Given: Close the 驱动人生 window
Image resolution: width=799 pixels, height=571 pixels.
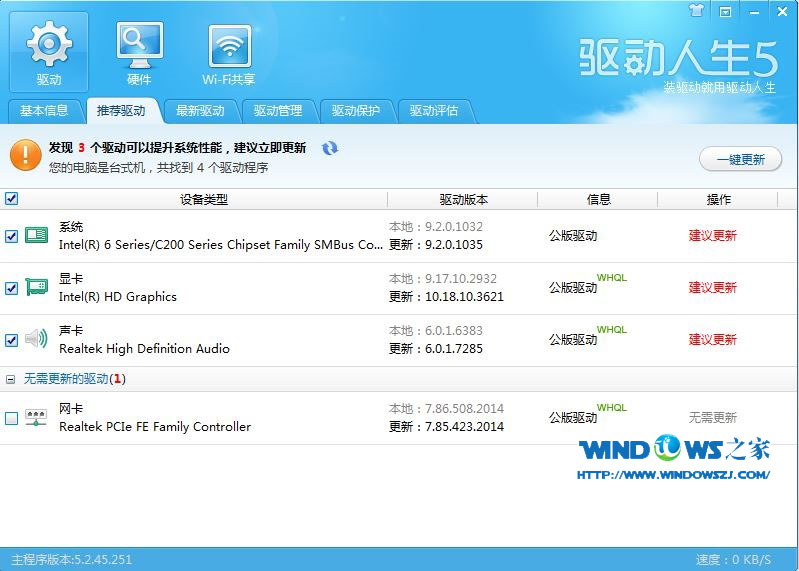Looking at the screenshot, I should click(x=783, y=11).
